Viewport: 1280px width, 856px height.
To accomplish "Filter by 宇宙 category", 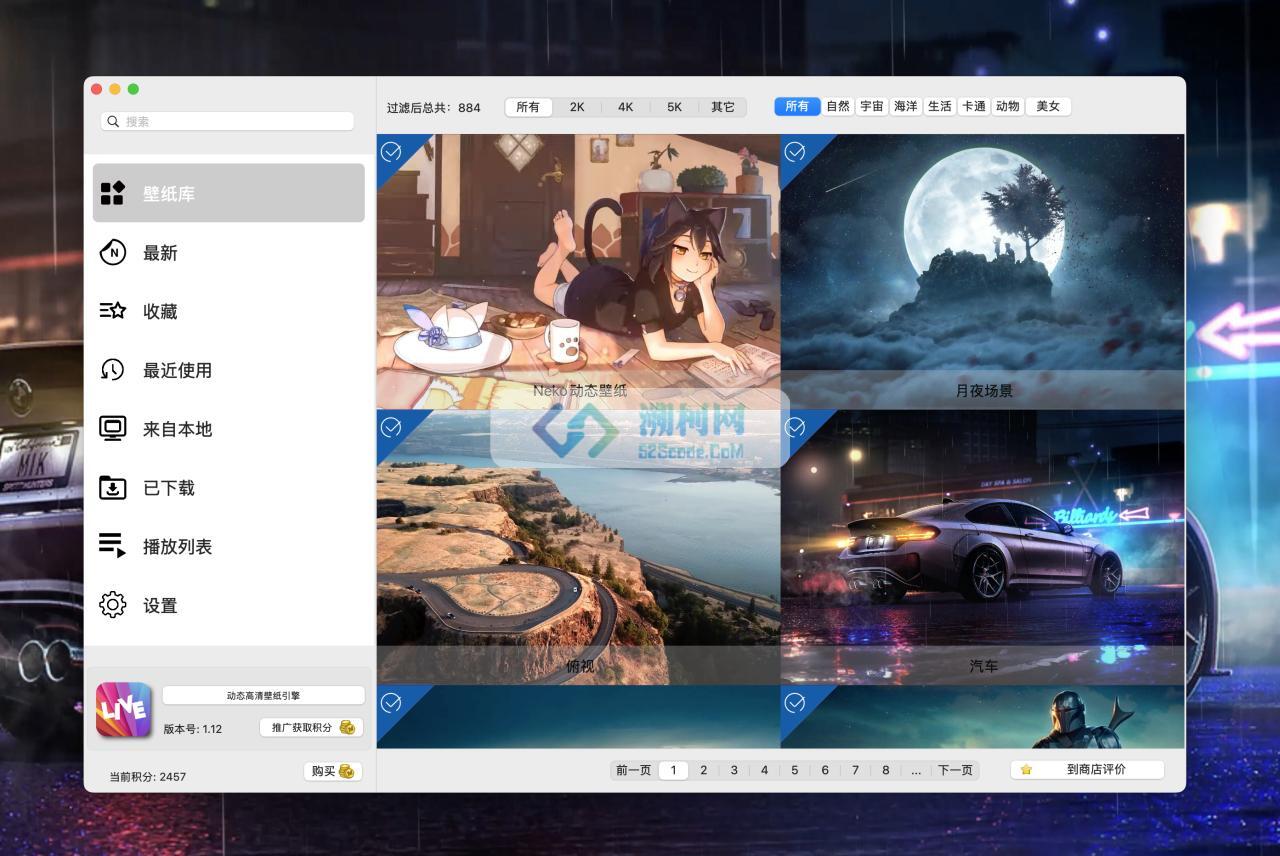I will tap(872, 106).
